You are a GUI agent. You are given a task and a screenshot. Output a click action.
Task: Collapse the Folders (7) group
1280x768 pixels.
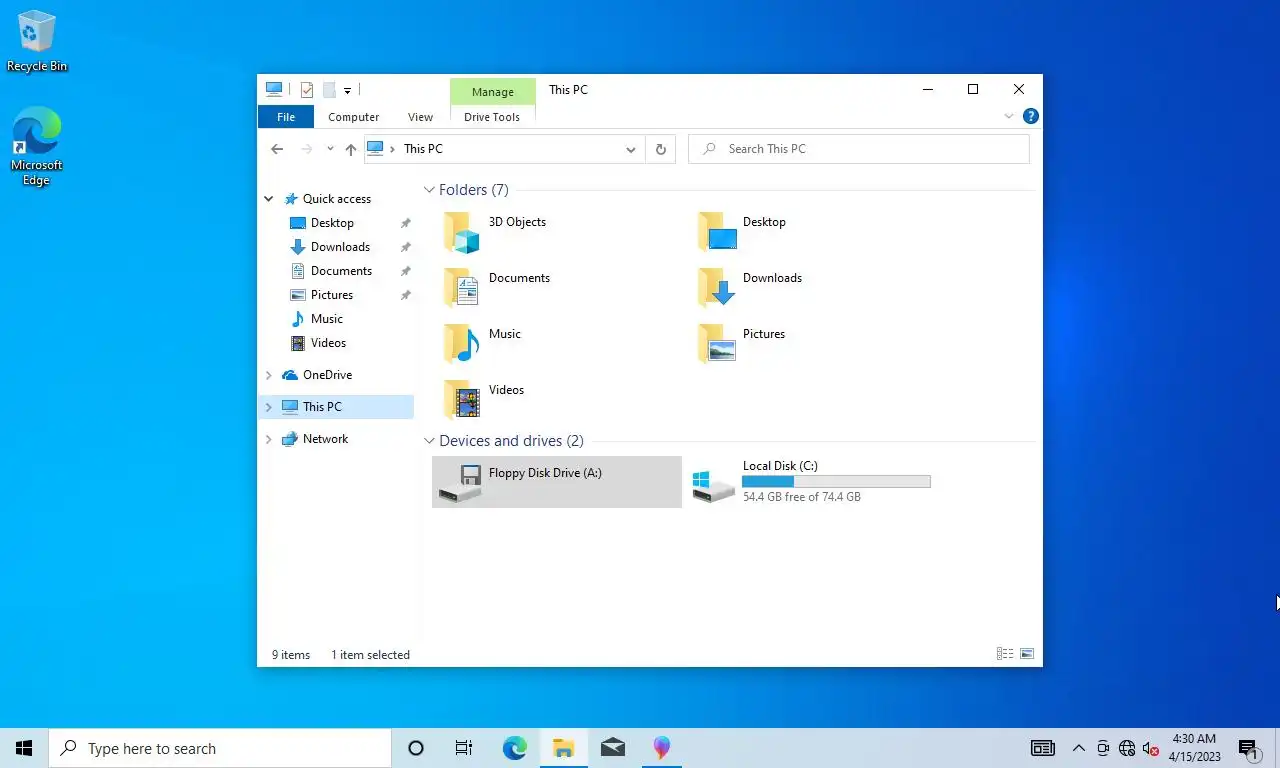429,190
